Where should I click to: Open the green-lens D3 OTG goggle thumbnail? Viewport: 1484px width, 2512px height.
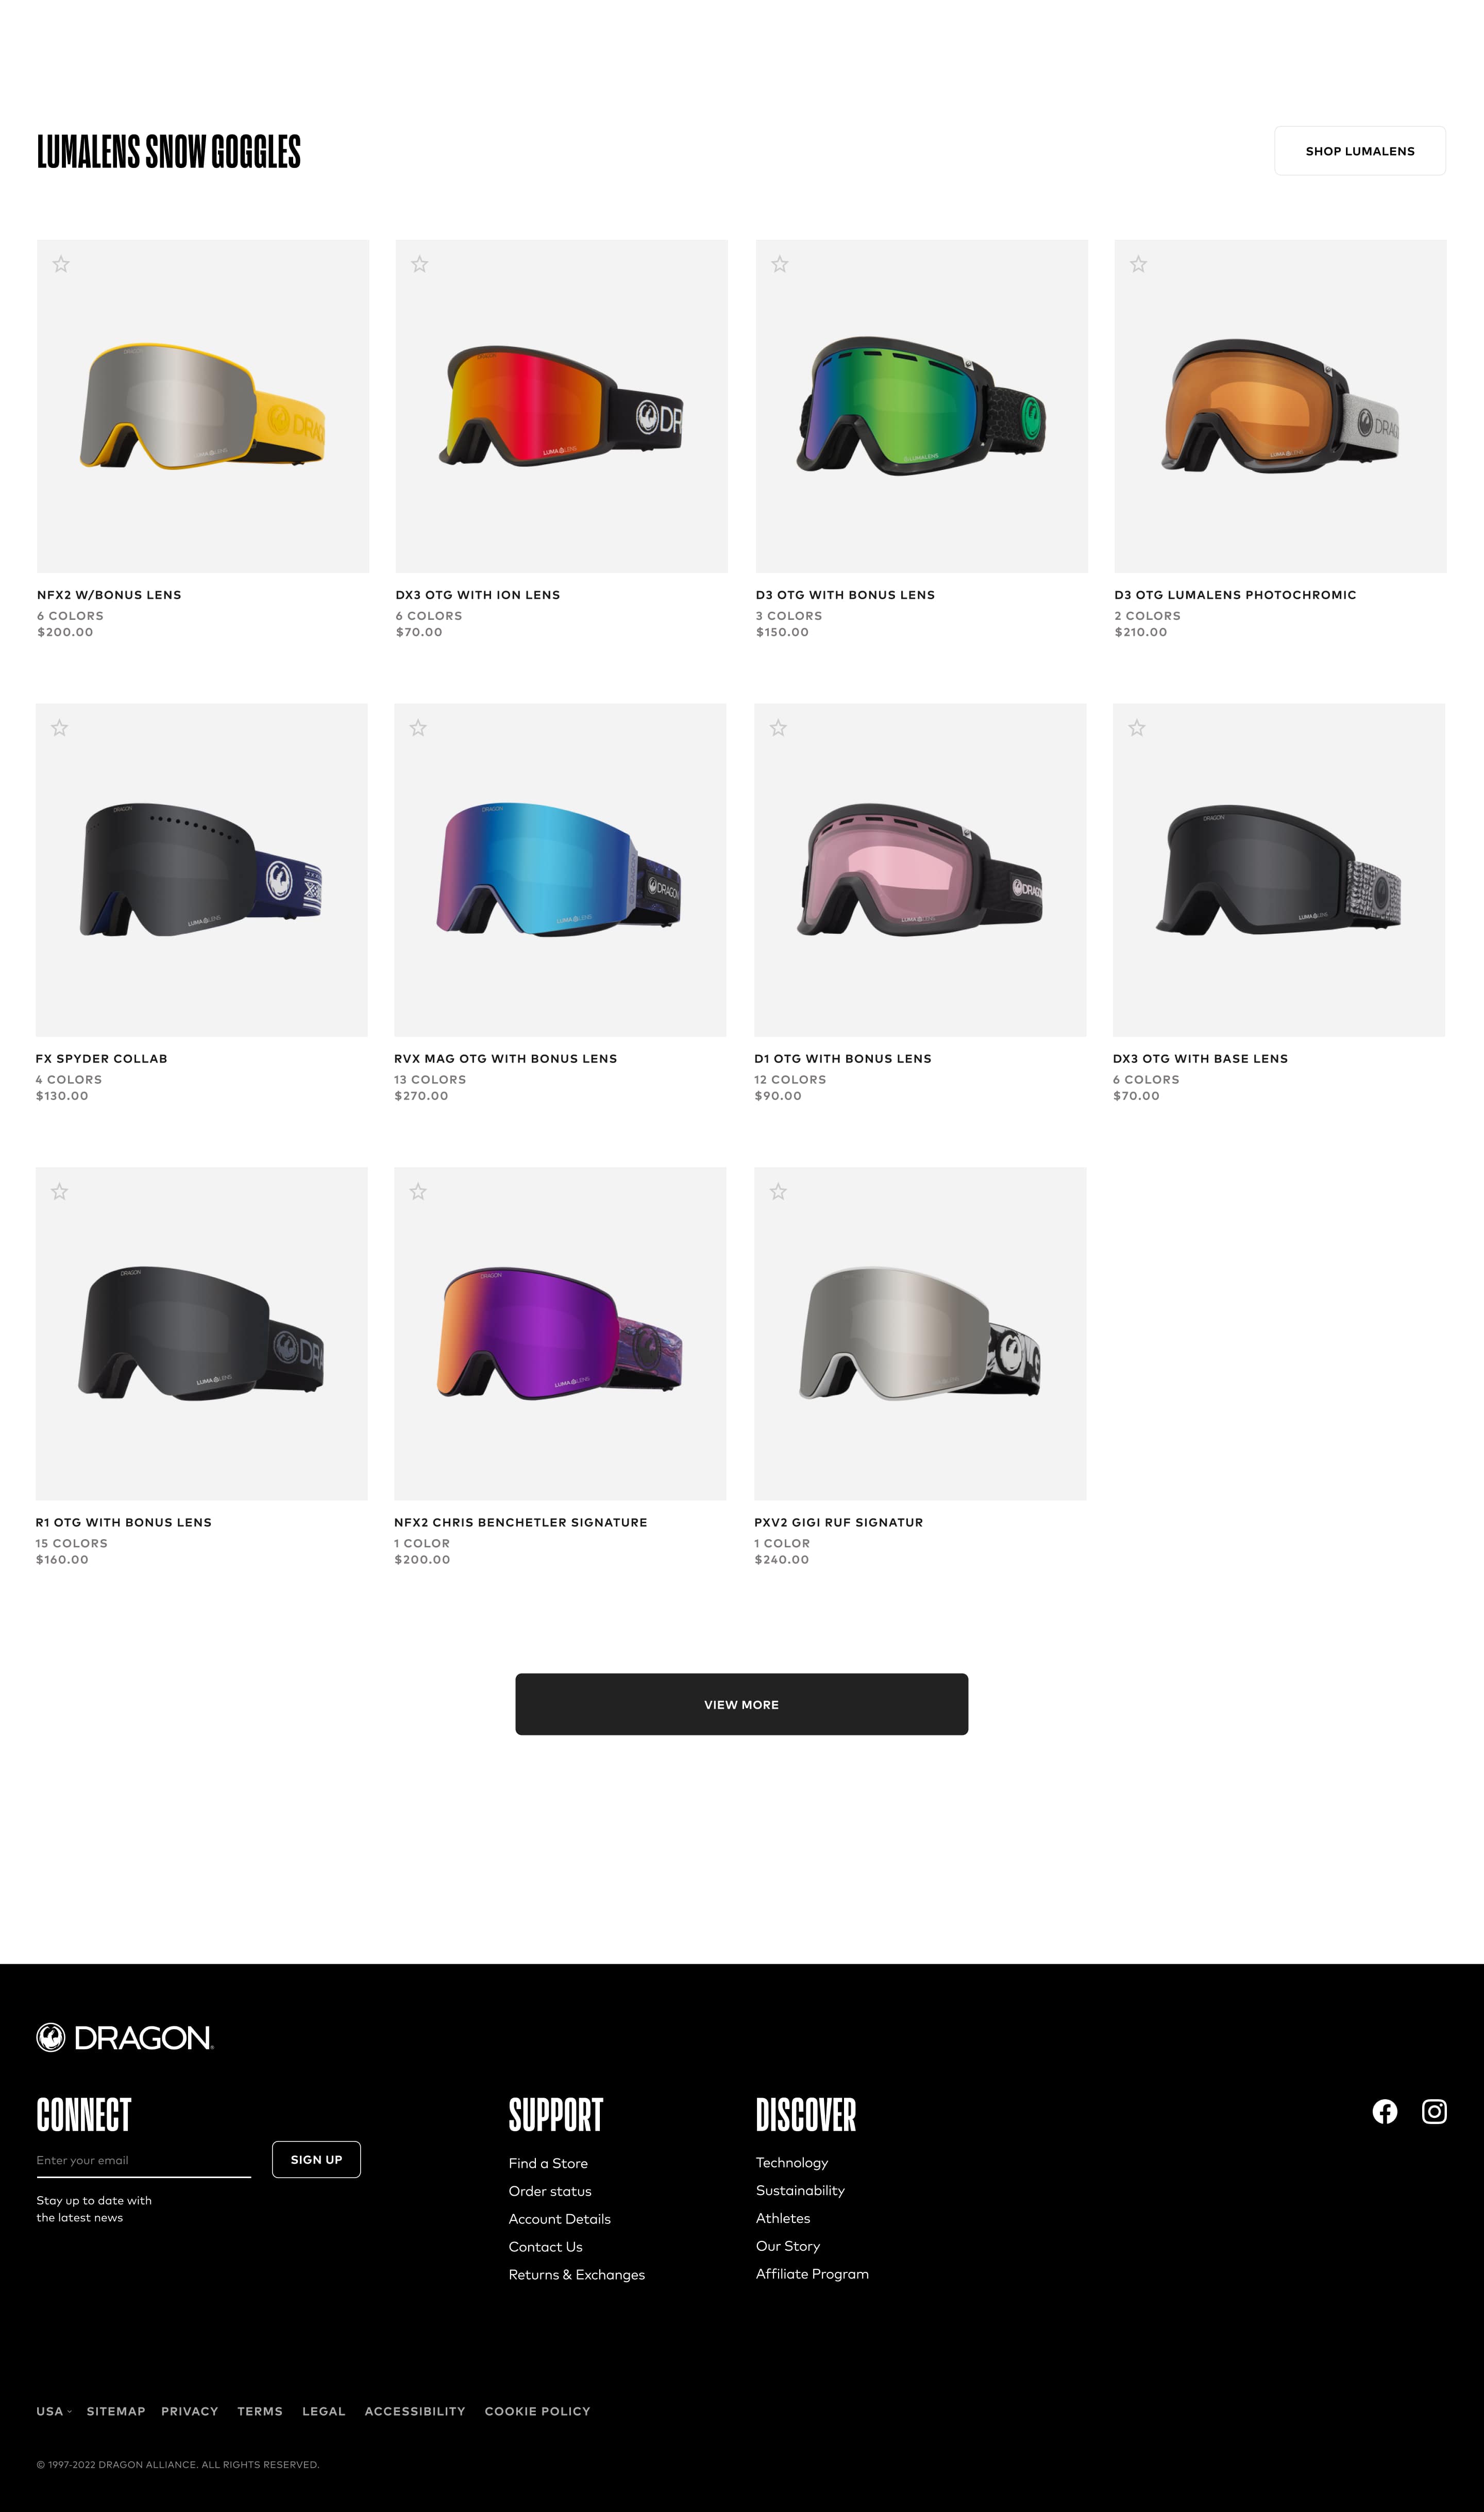click(921, 406)
